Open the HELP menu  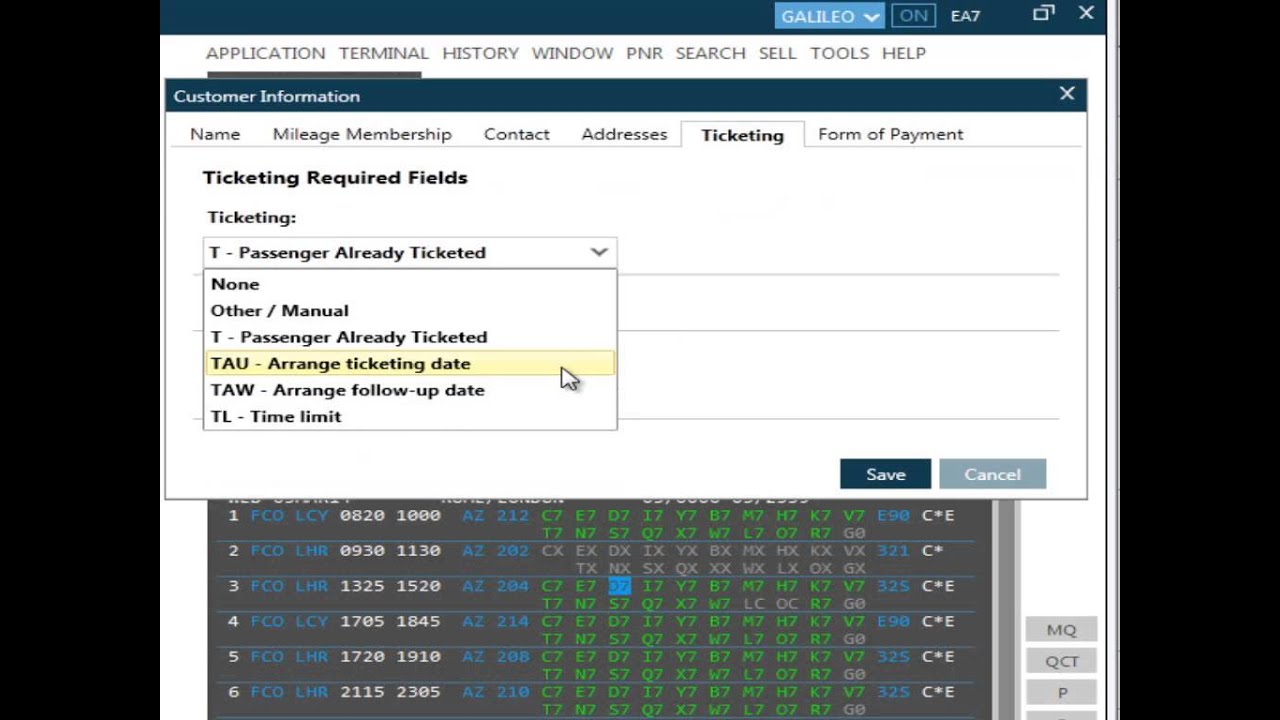click(x=903, y=53)
